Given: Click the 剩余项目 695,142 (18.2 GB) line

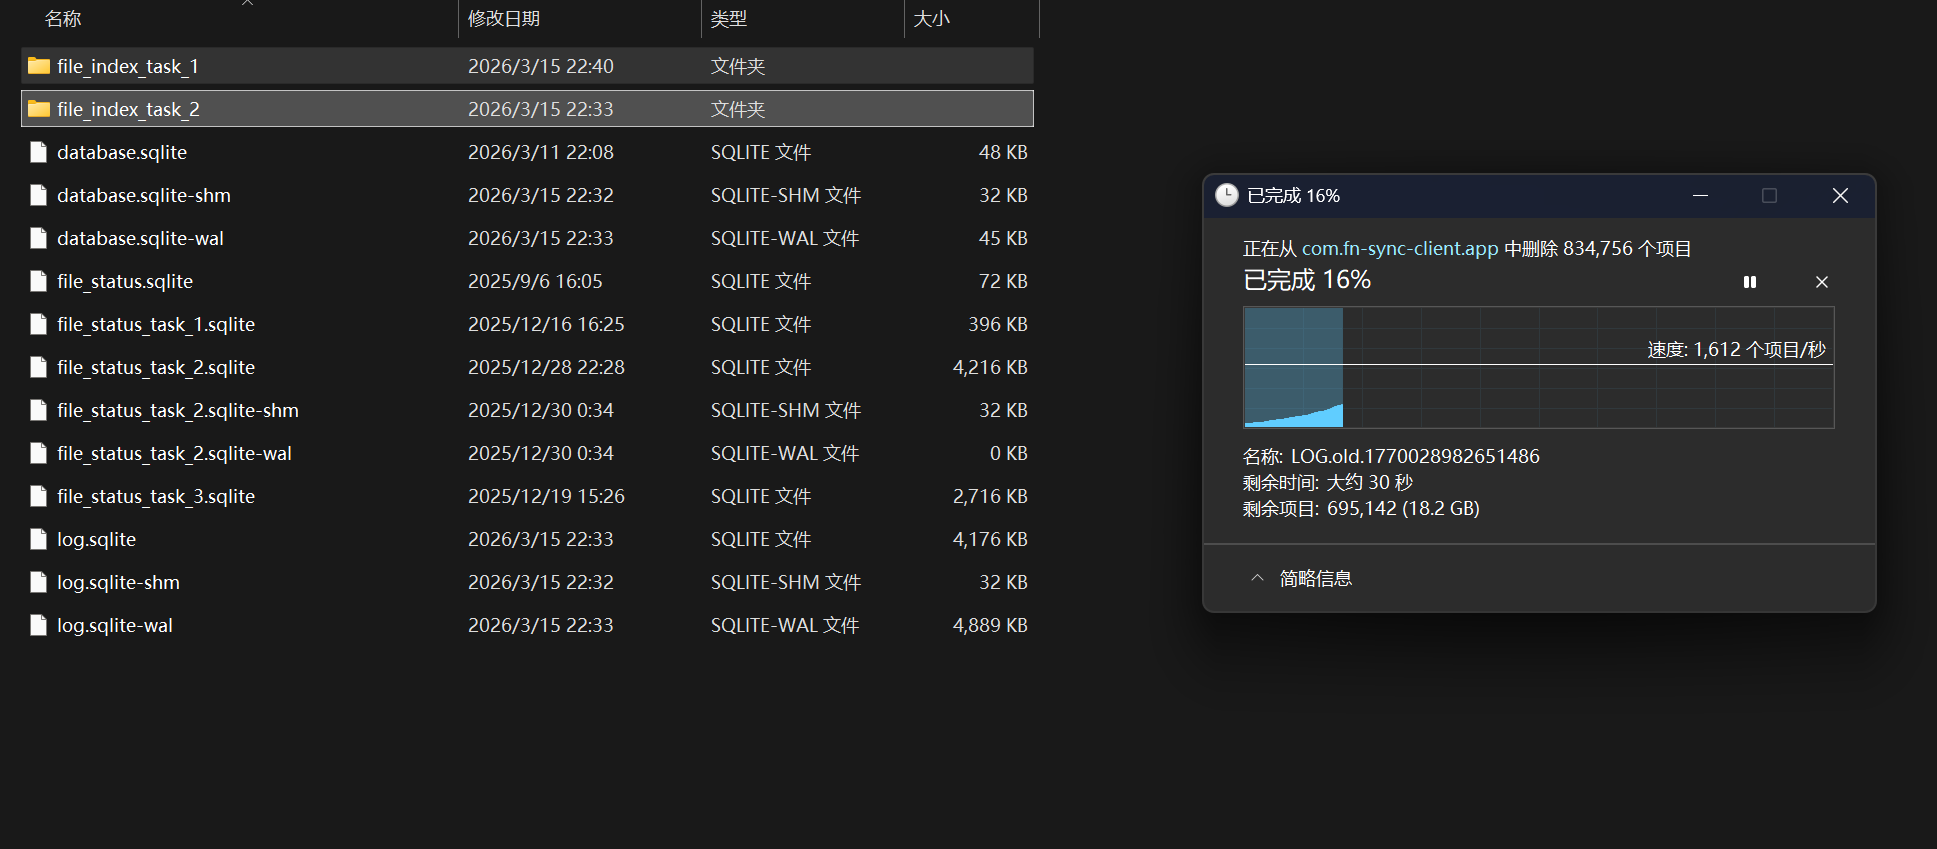Looking at the screenshot, I should click(1361, 508).
